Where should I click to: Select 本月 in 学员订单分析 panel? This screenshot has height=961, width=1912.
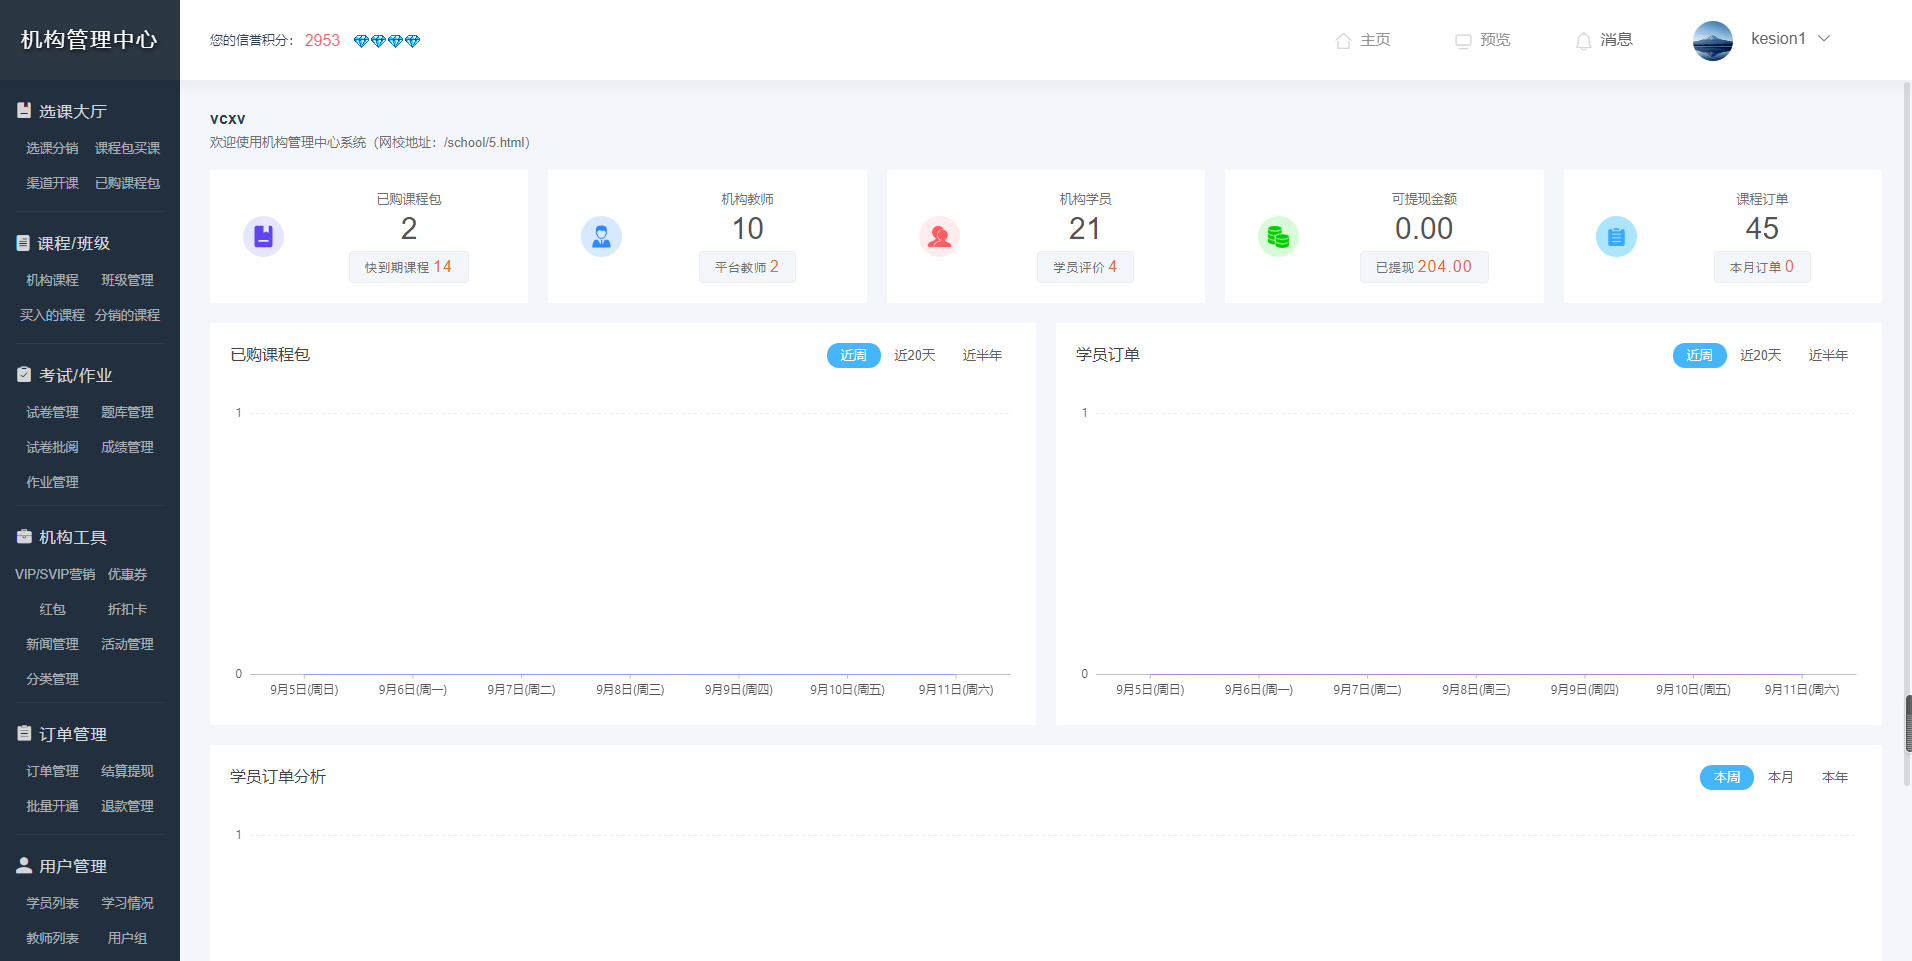[1780, 777]
